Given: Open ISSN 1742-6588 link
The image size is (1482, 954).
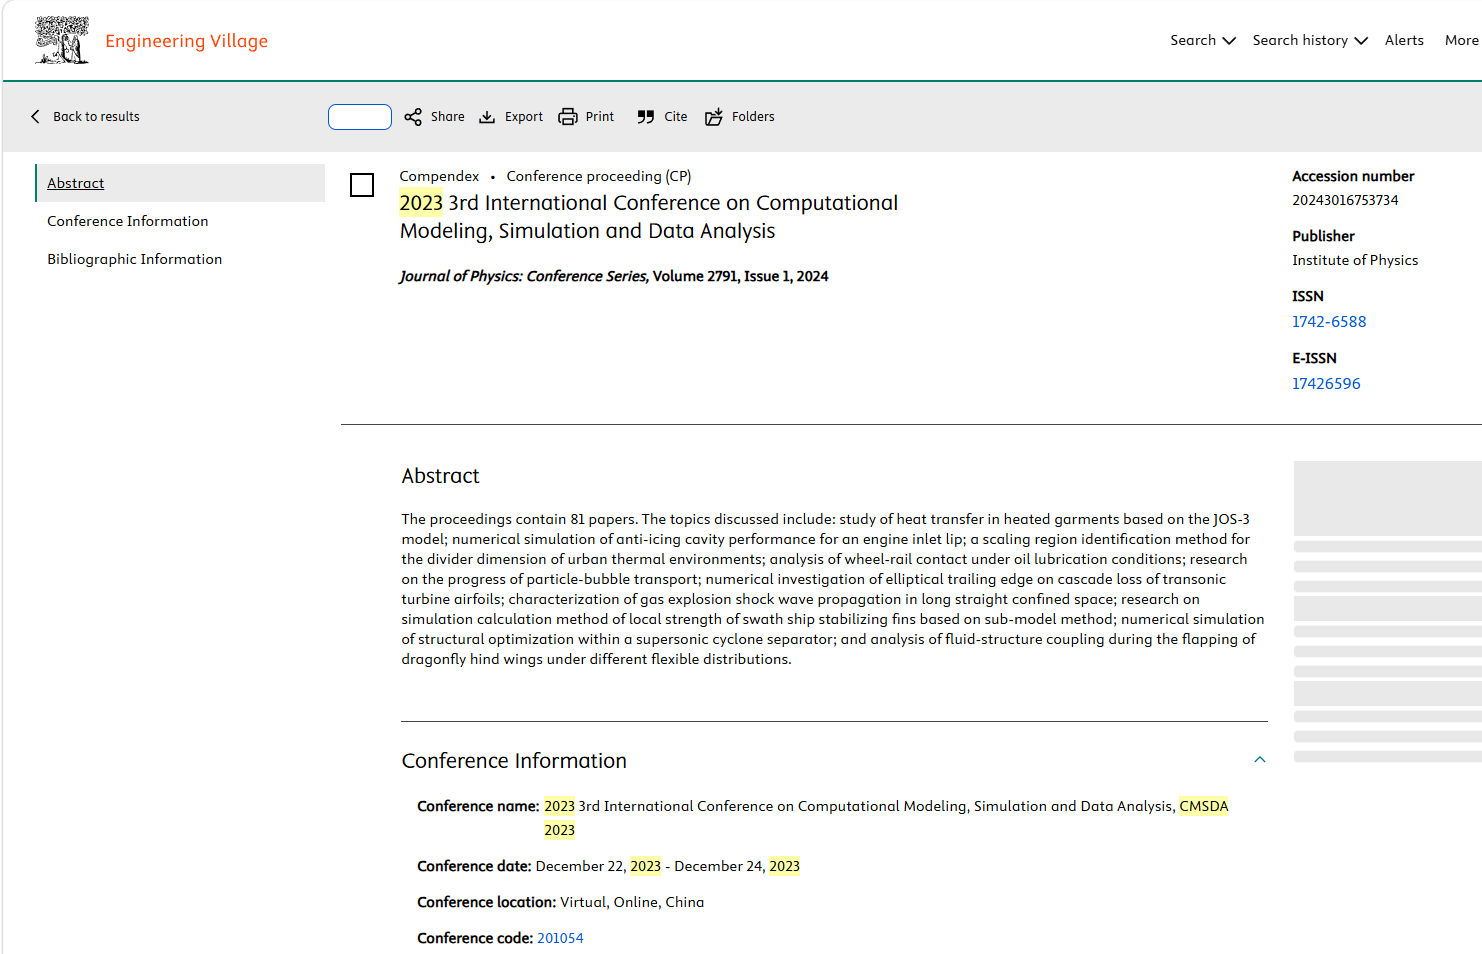Looking at the screenshot, I should pos(1329,322).
